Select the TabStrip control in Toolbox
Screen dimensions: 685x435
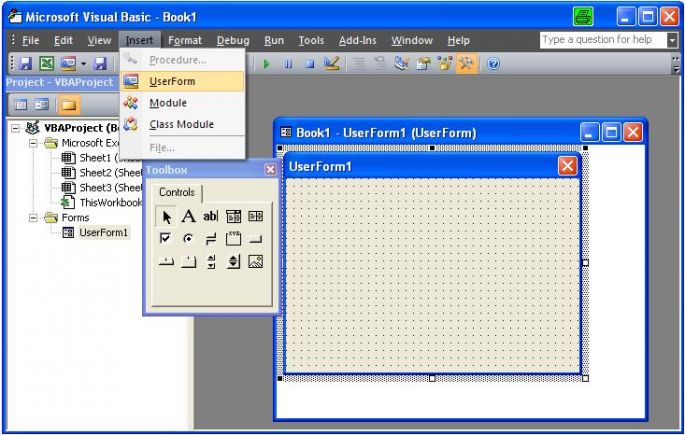tap(166, 262)
